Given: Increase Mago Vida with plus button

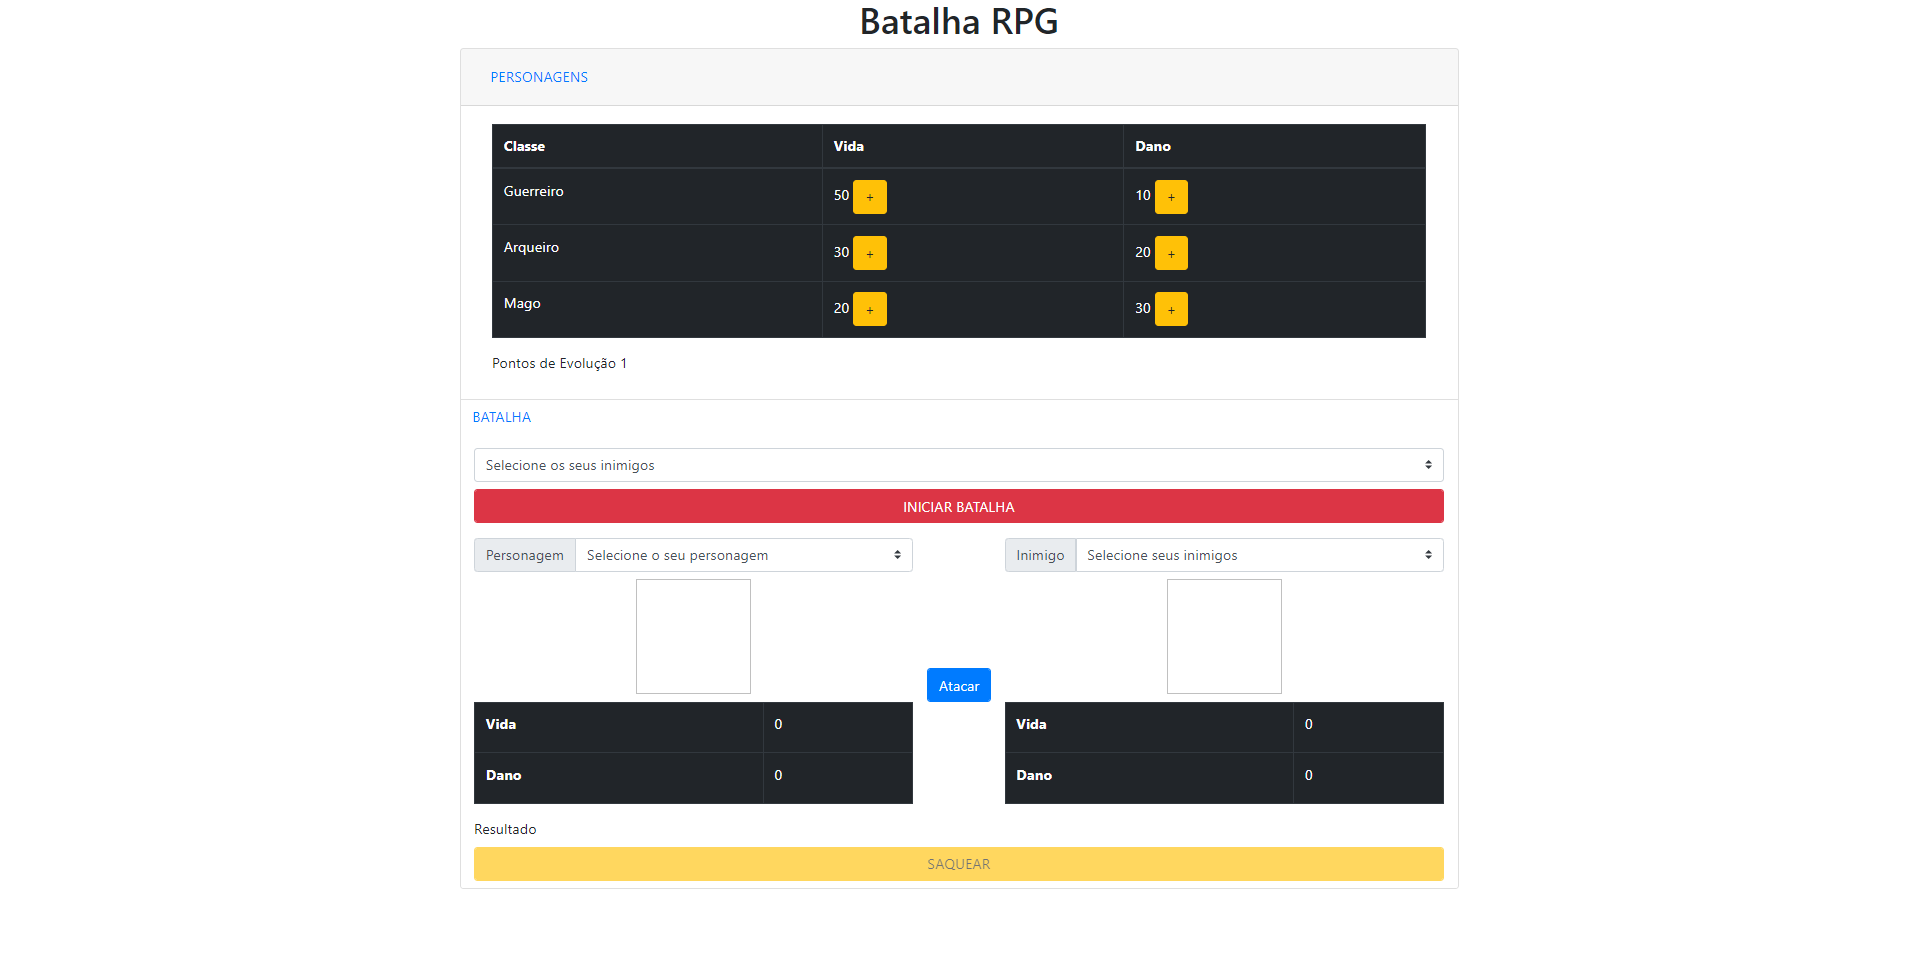Looking at the screenshot, I should (869, 309).
